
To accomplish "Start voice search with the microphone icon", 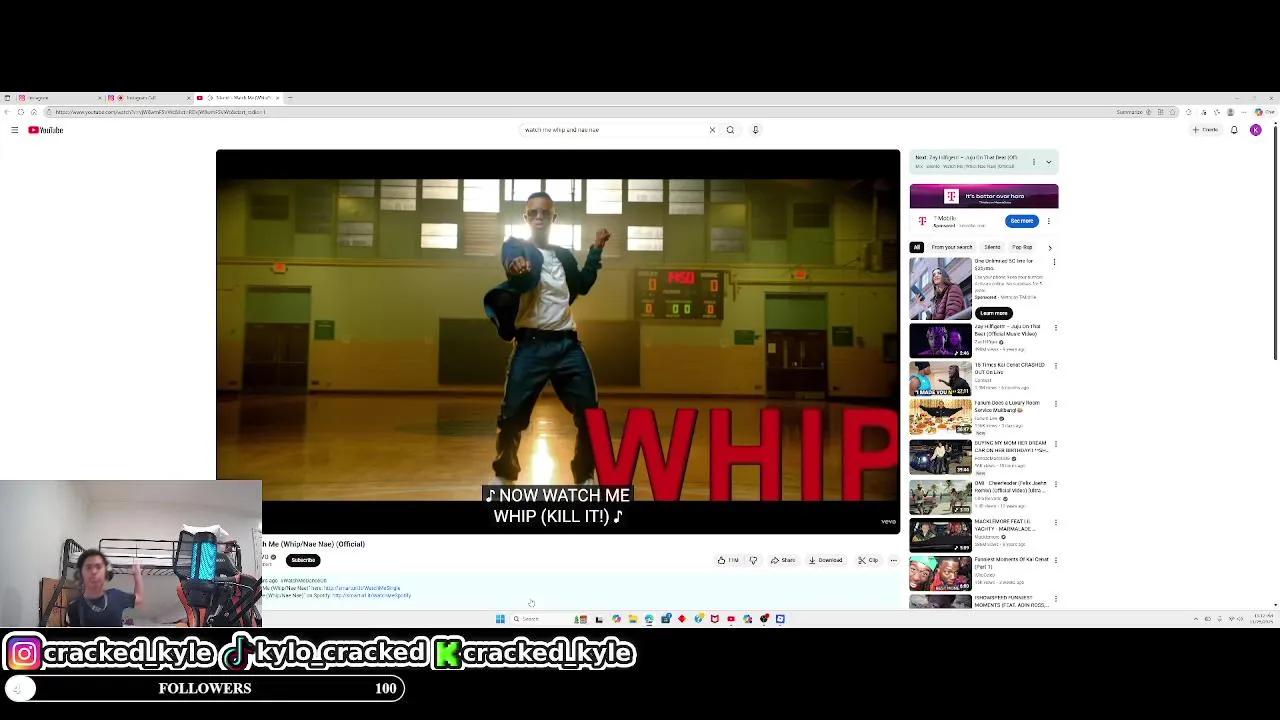I will click(x=755, y=130).
